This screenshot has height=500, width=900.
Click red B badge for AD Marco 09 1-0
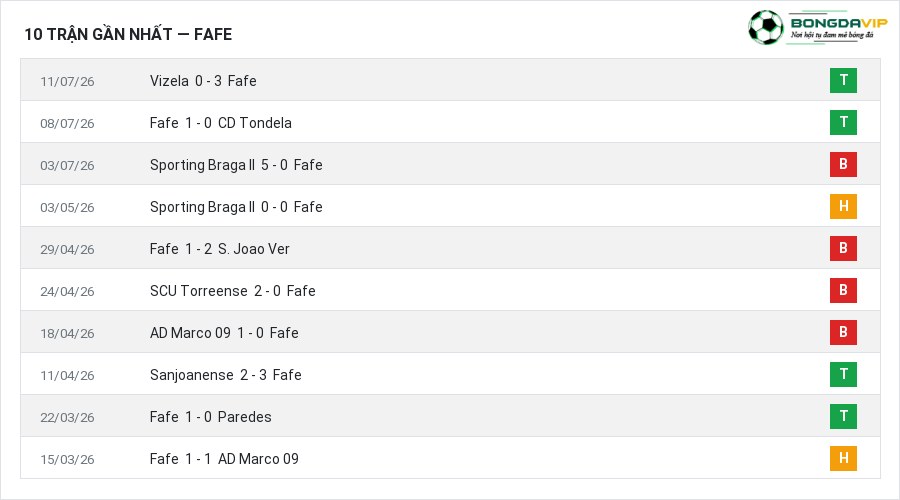pyautogui.click(x=843, y=332)
